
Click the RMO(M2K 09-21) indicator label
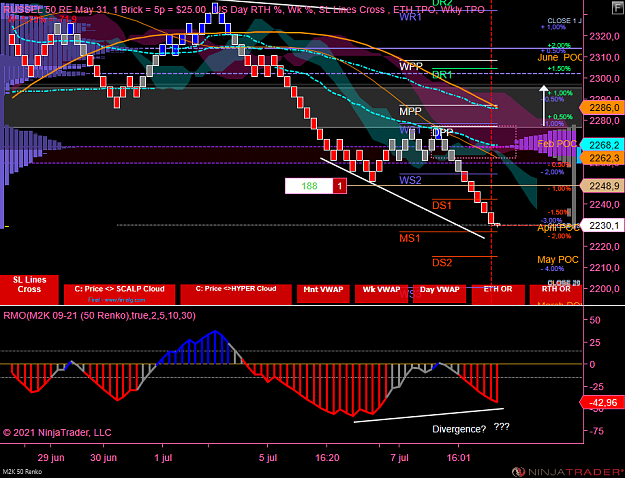pyautogui.click(x=99, y=316)
